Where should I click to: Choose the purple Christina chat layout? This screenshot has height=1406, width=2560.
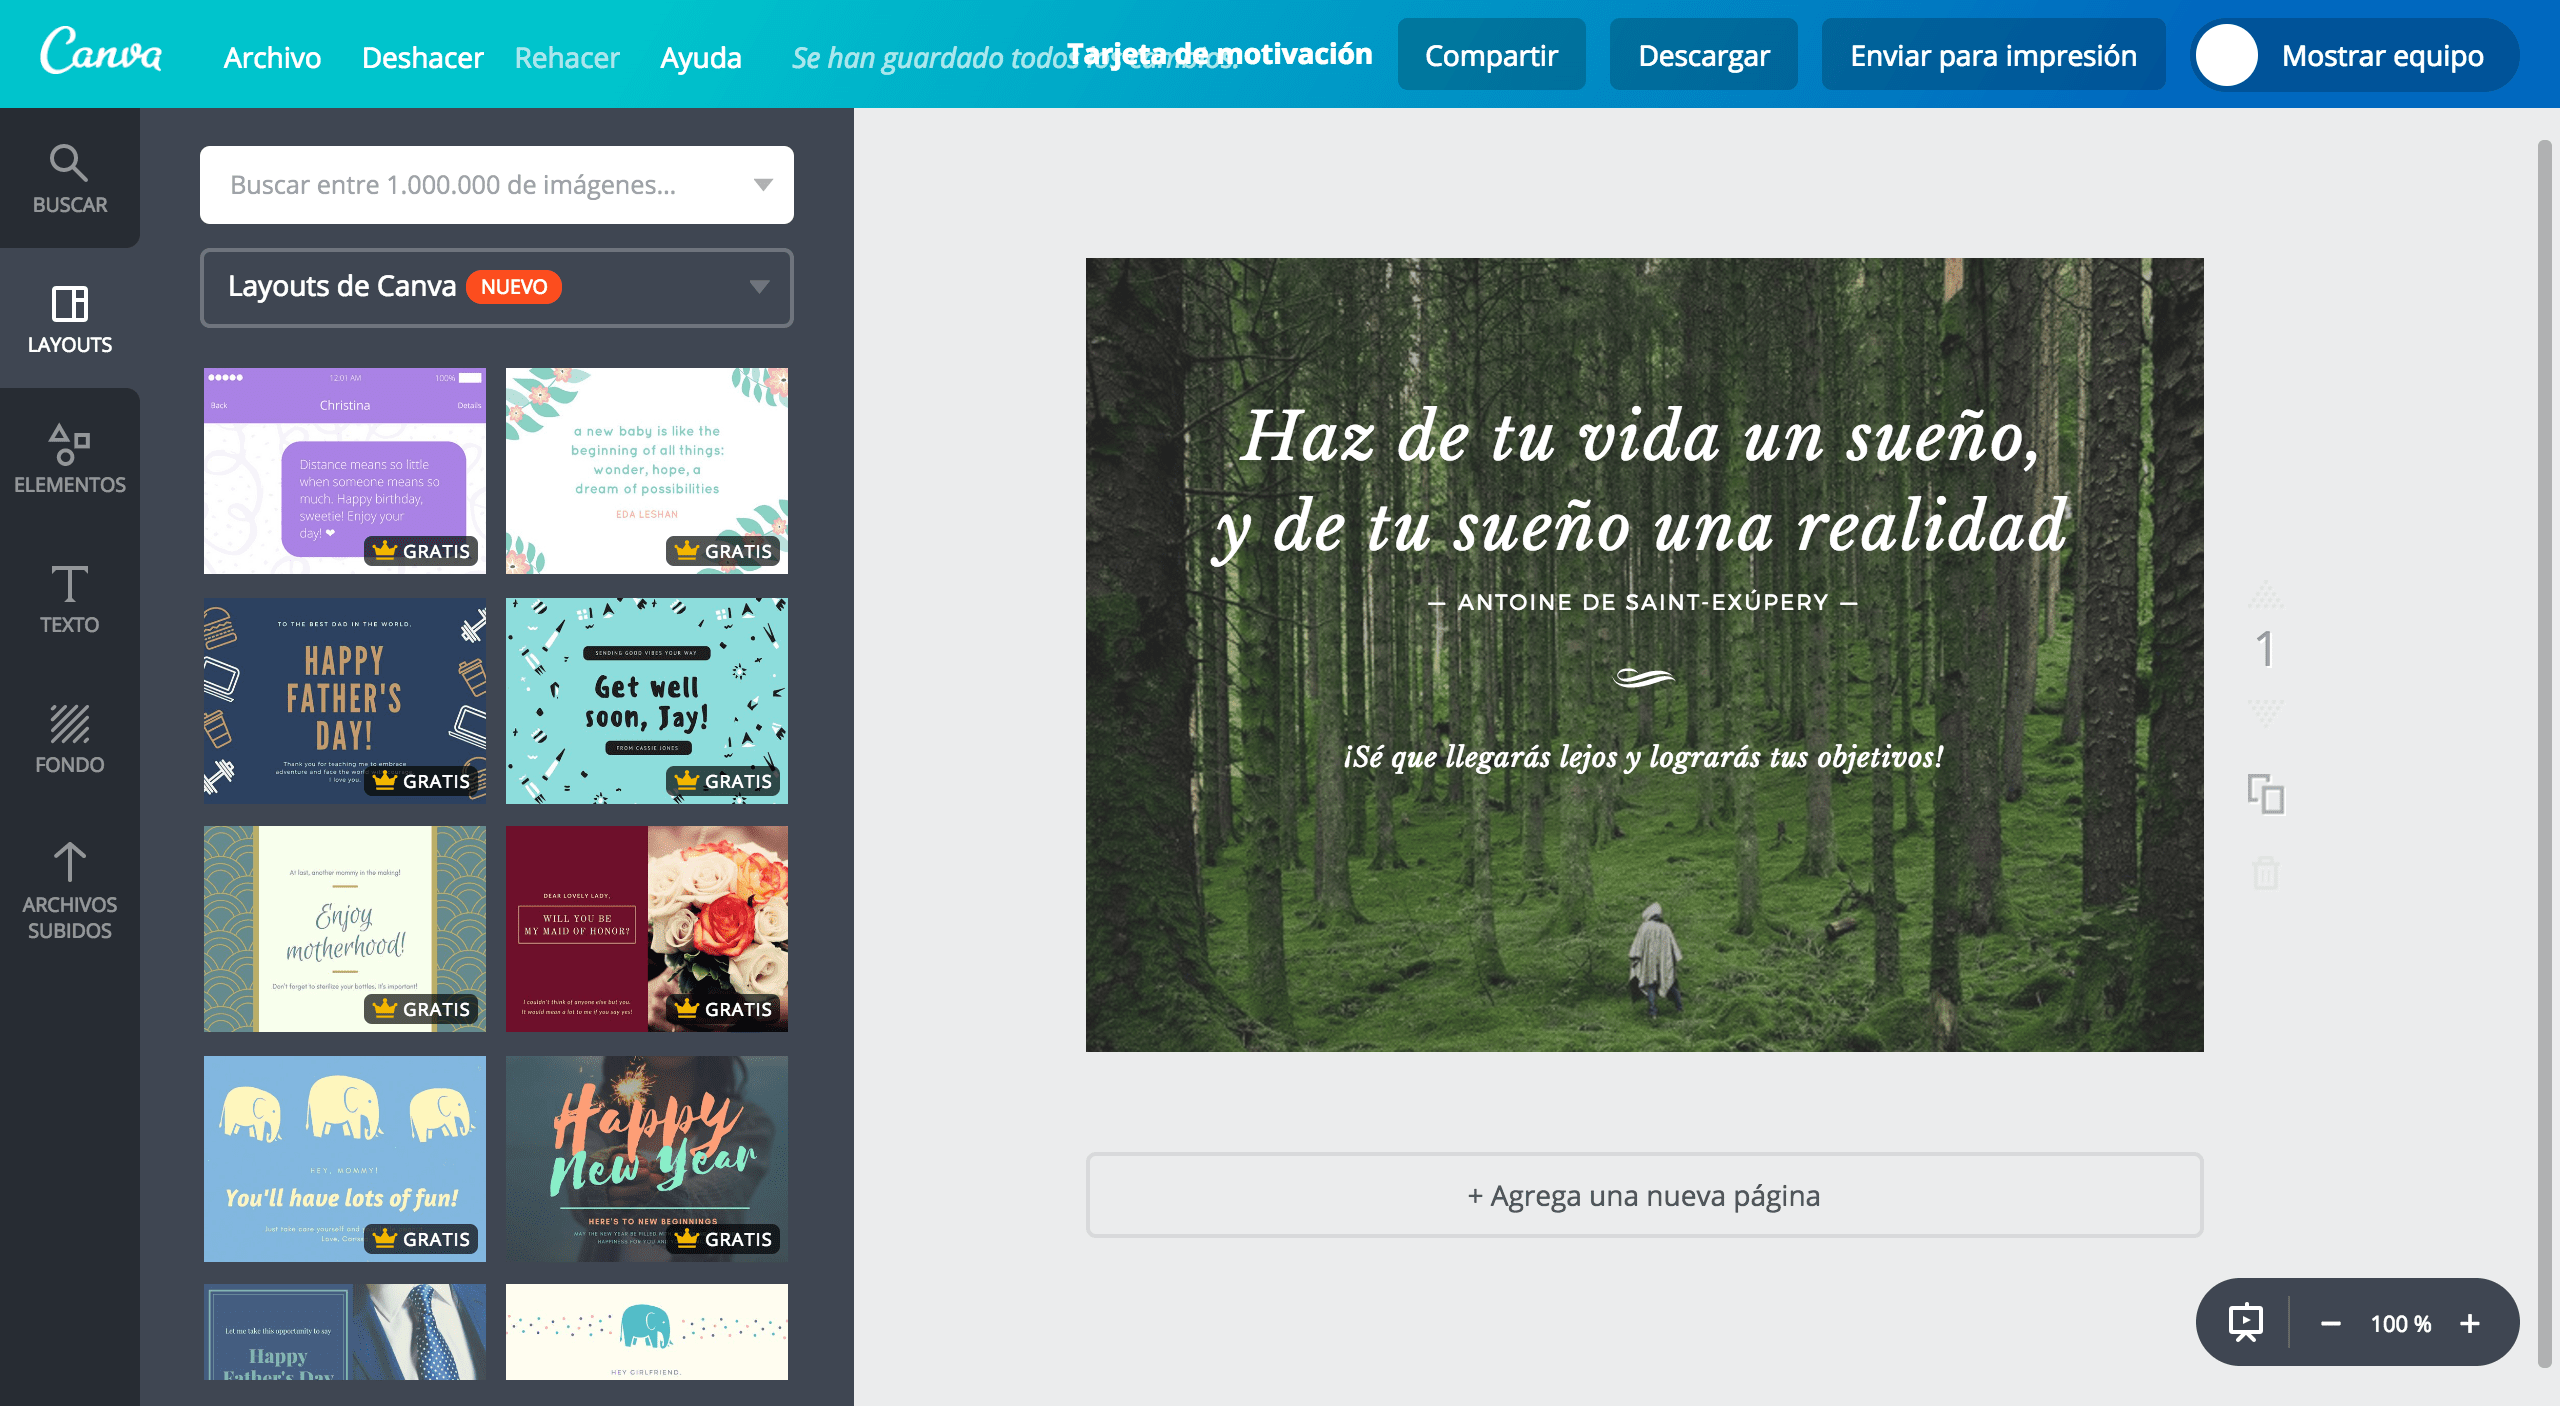click(x=345, y=471)
